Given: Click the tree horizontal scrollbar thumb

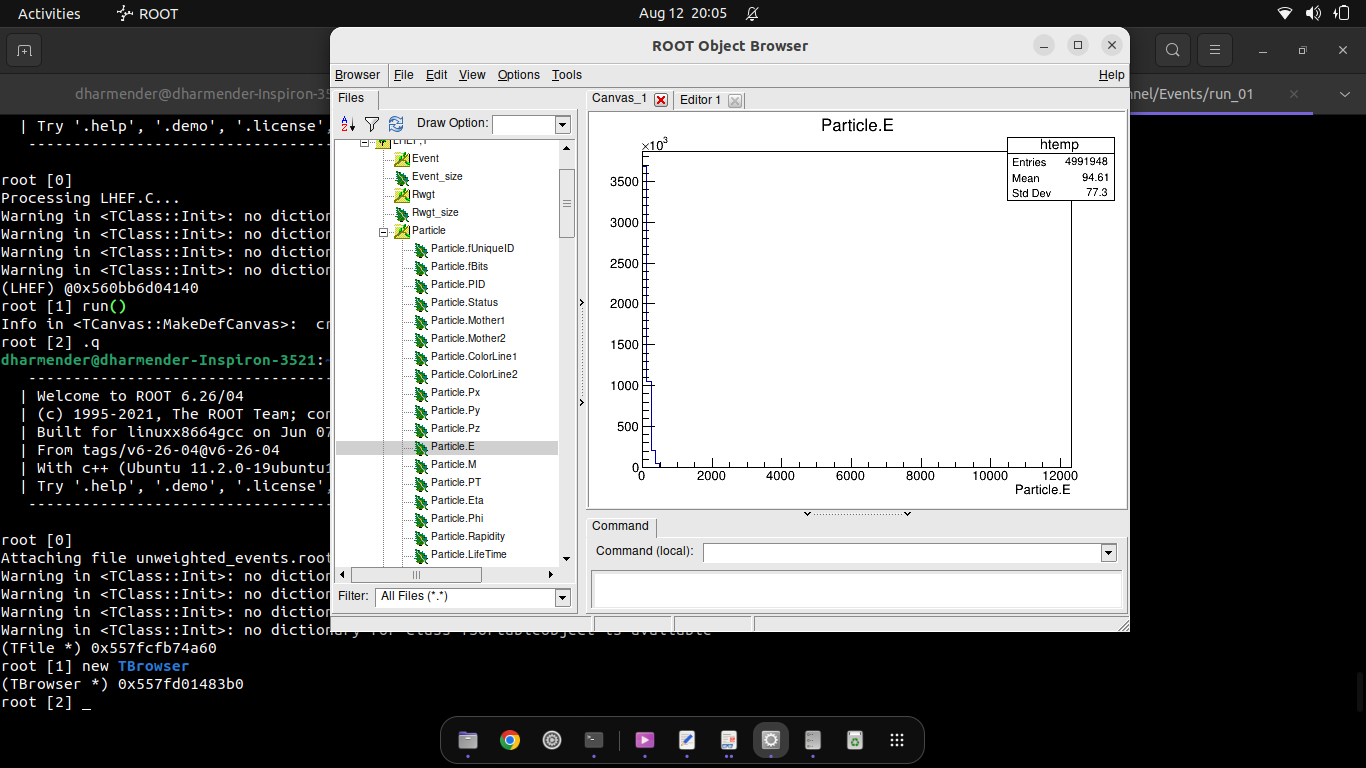Looking at the screenshot, I should pos(416,575).
